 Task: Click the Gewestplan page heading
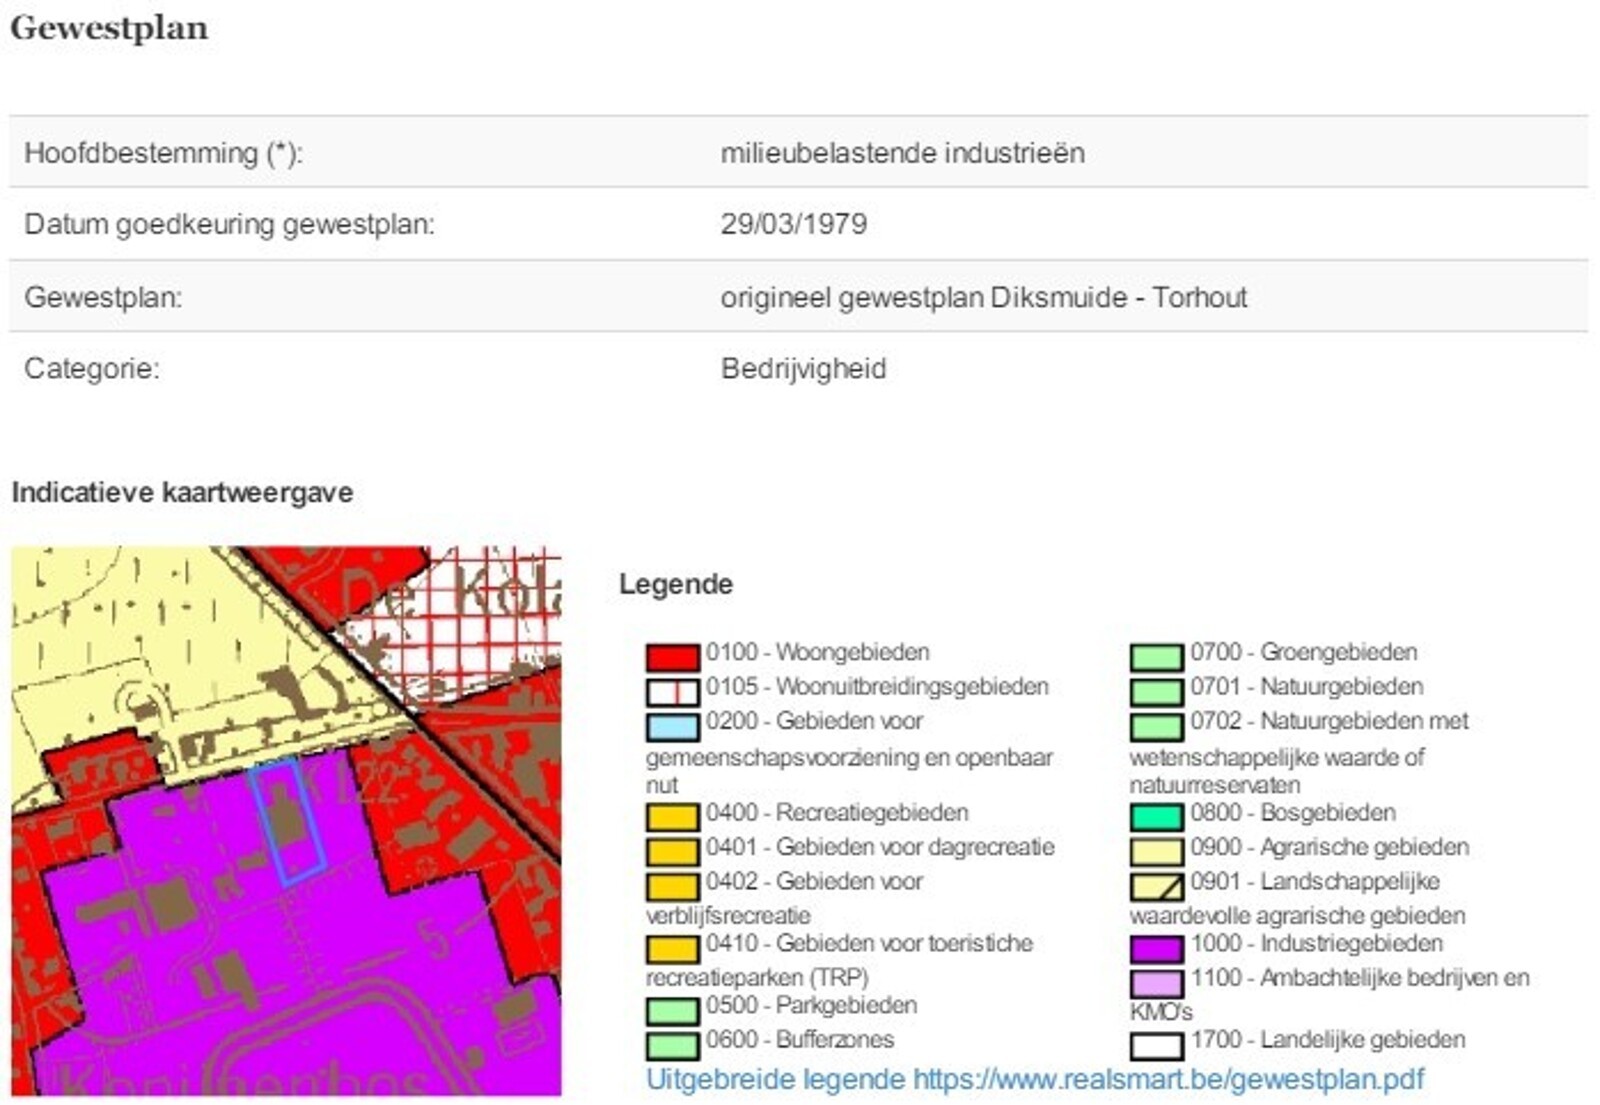(109, 28)
